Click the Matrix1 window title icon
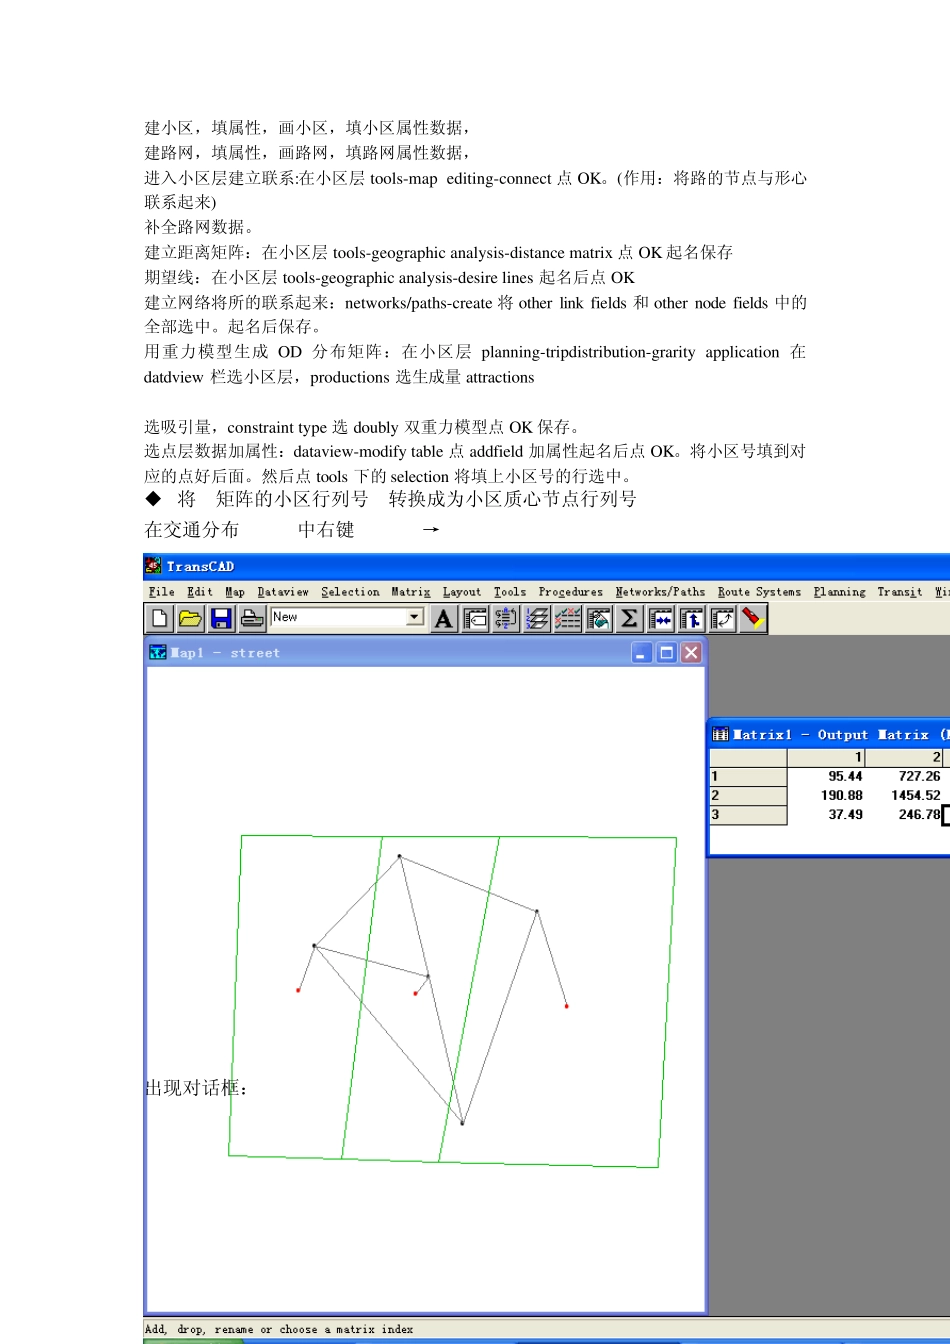950x1344 pixels. (x=720, y=734)
